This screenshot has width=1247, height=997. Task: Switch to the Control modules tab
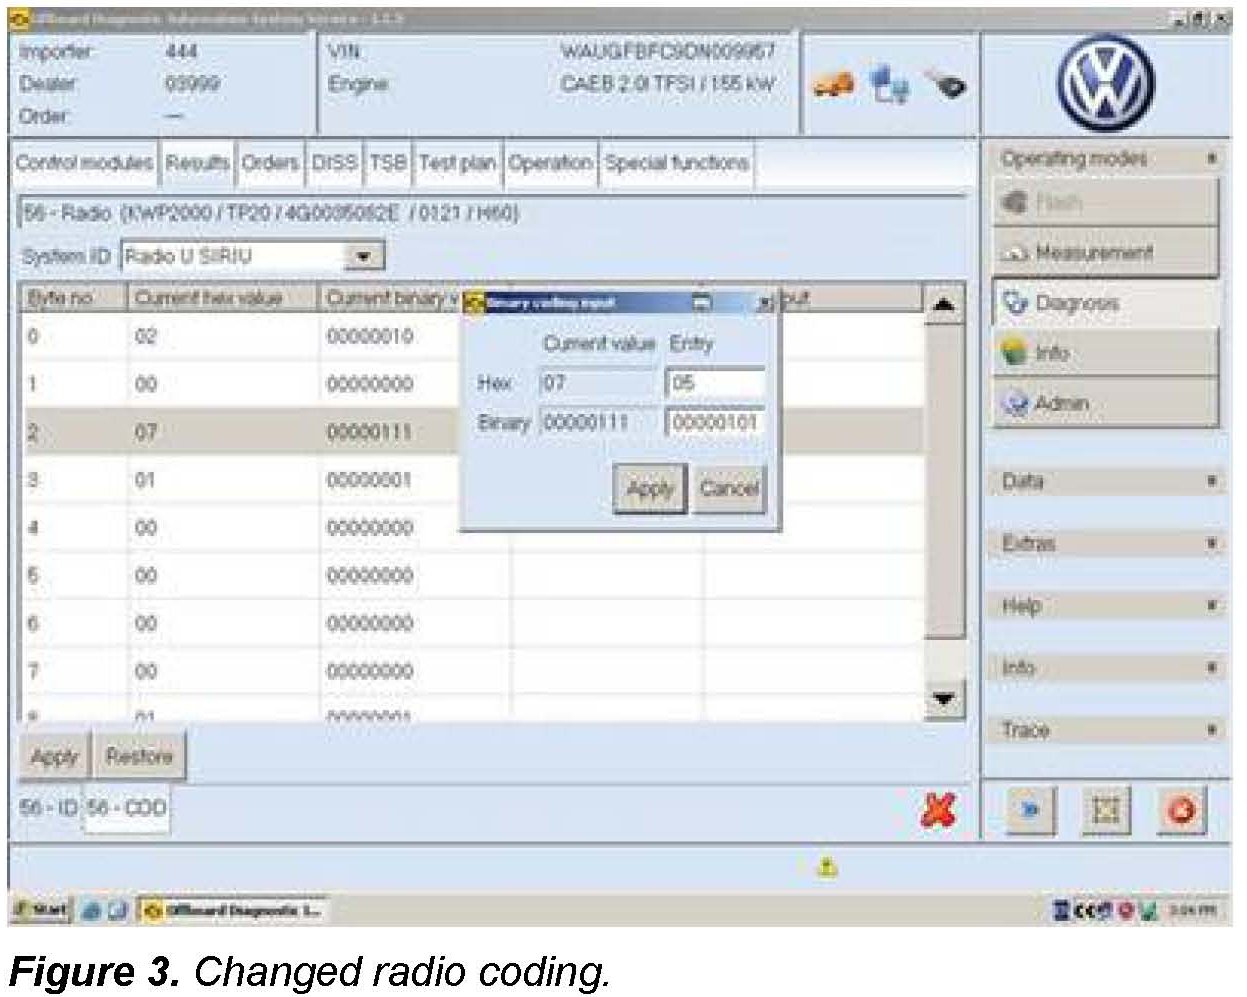pyautogui.click(x=84, y=163)
